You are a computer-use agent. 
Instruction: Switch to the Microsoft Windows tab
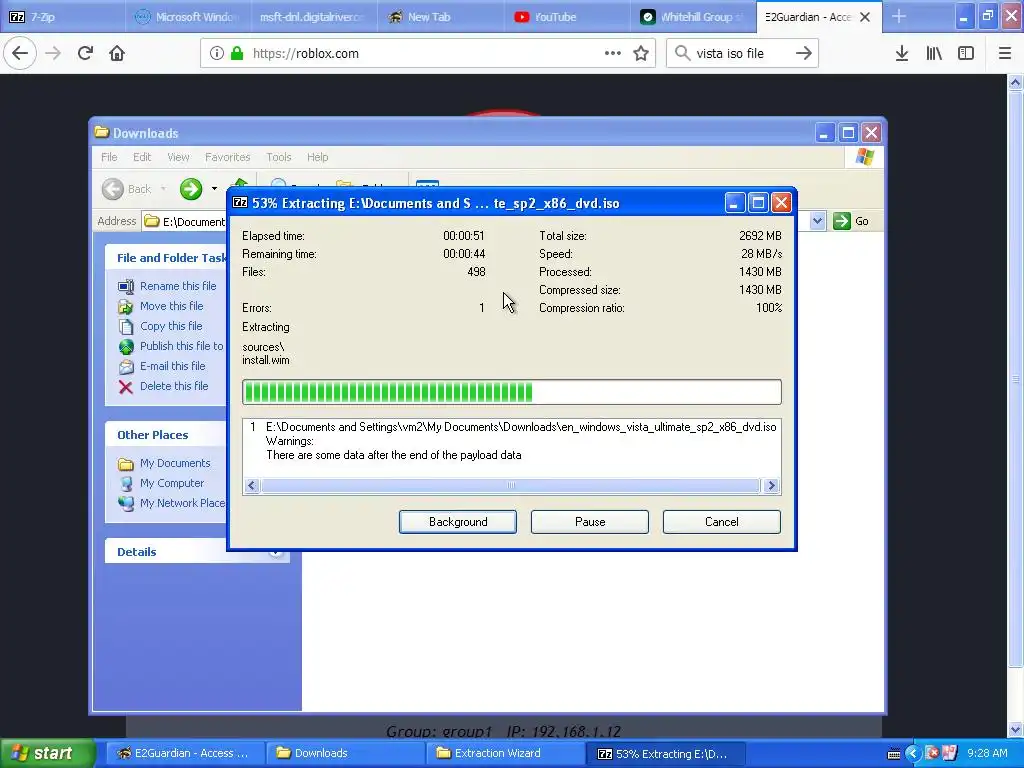(188, 17)
